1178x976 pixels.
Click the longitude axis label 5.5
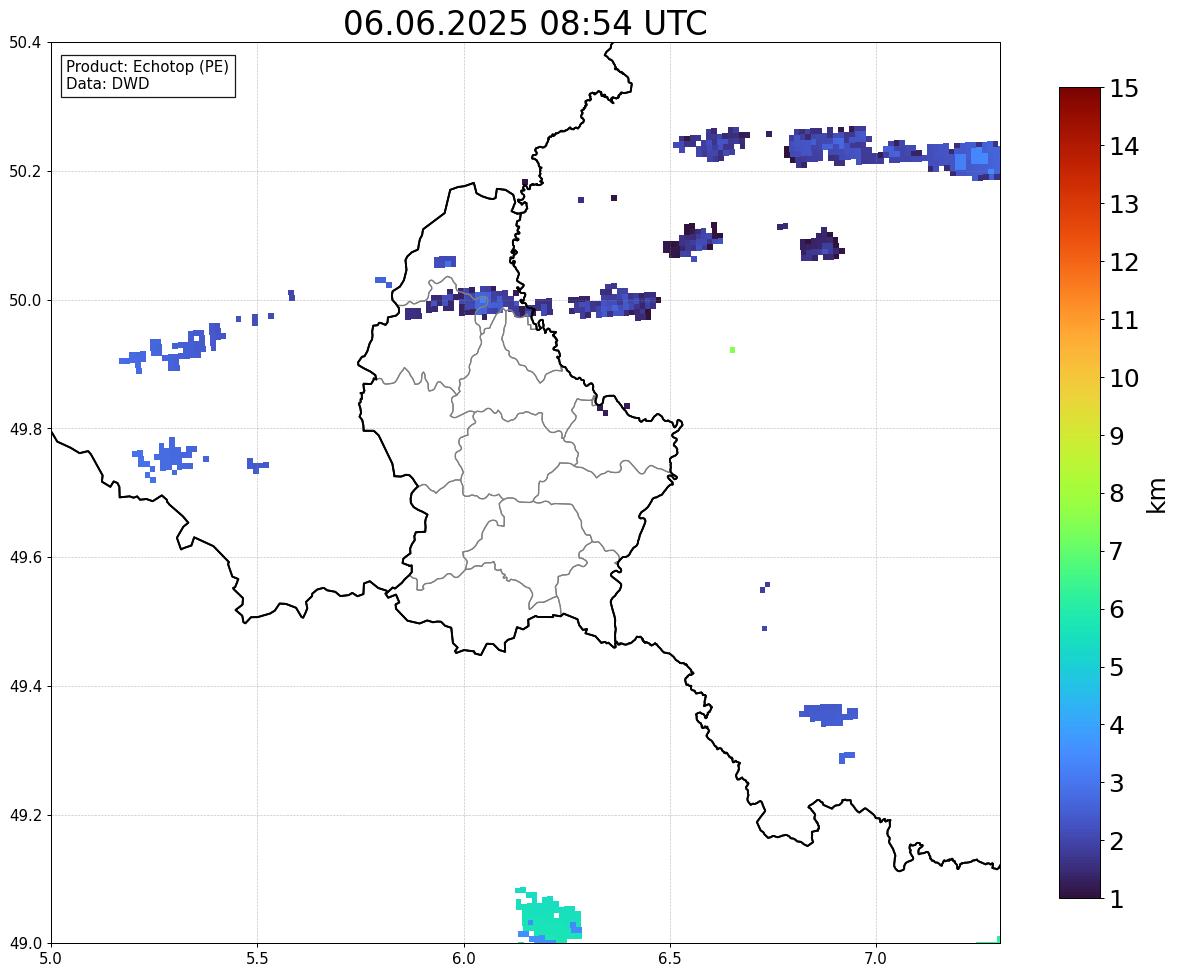[x=258, y=959]
